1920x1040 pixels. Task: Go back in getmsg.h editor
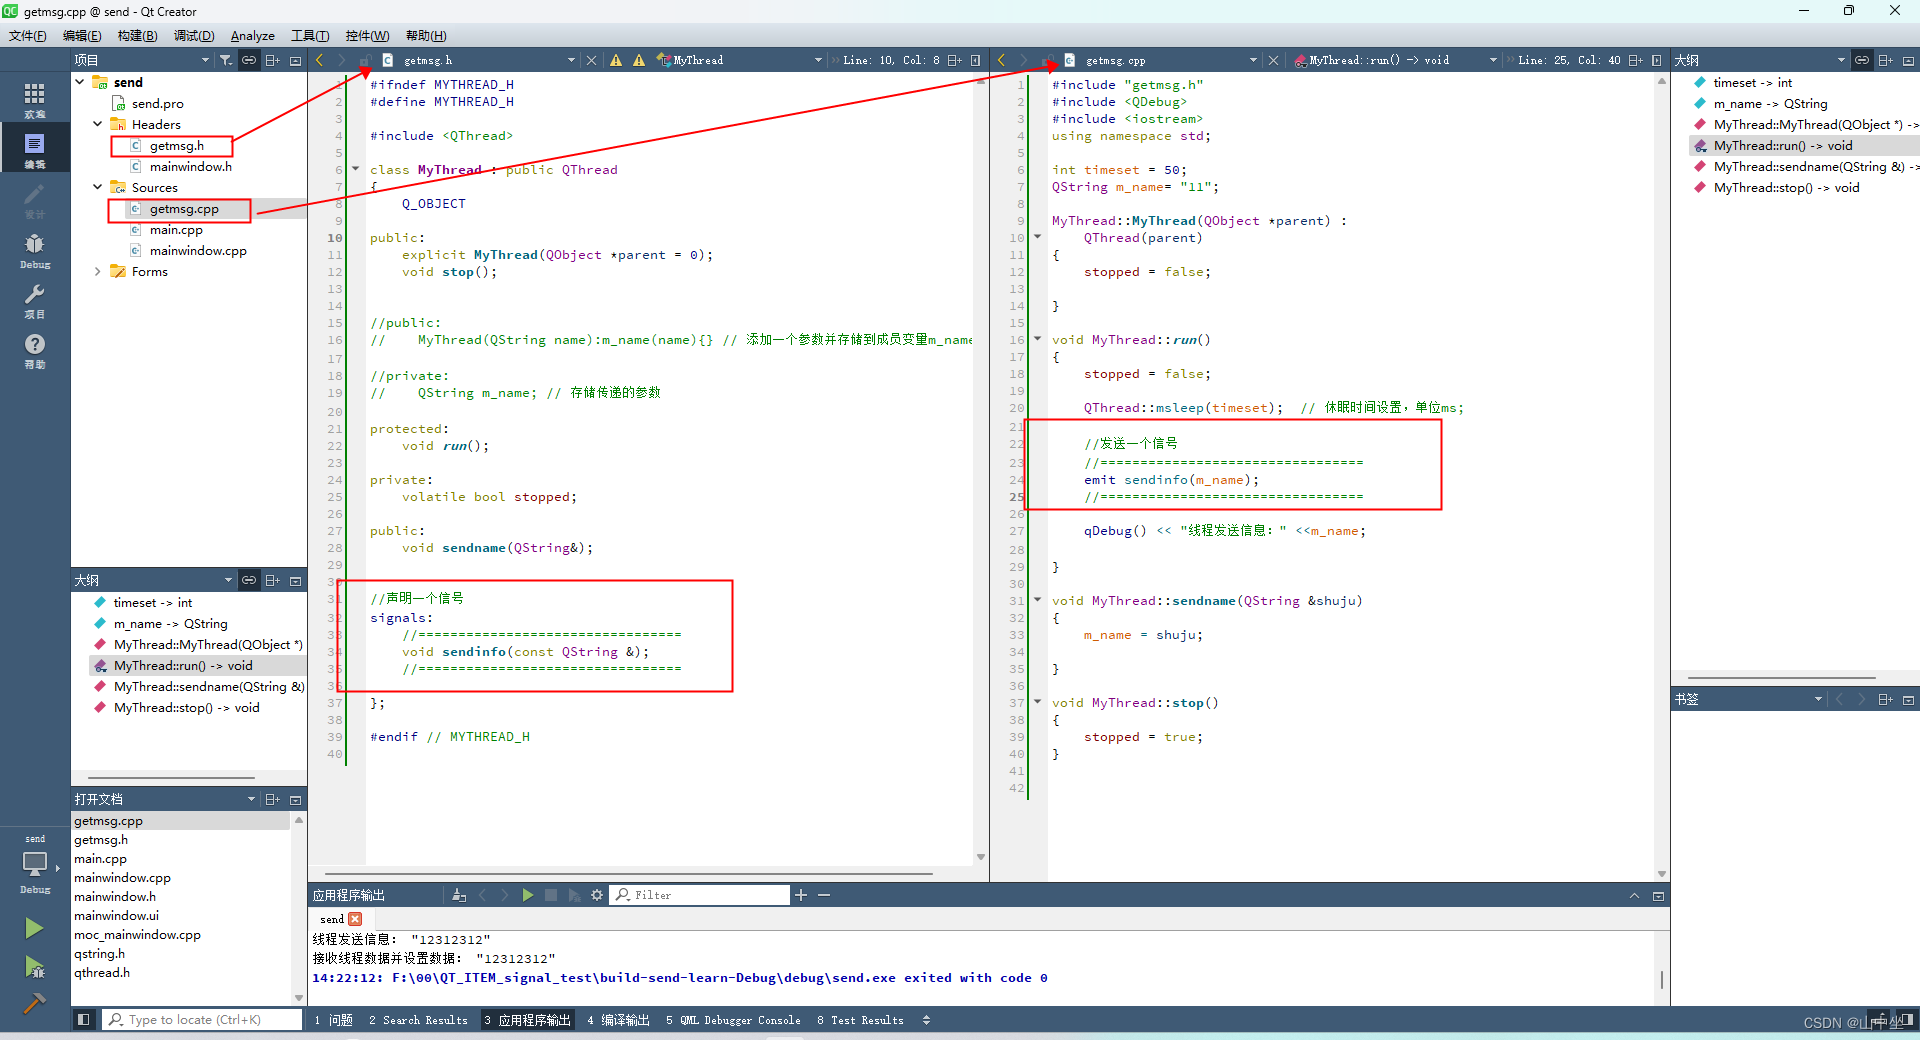coord(320,60)
